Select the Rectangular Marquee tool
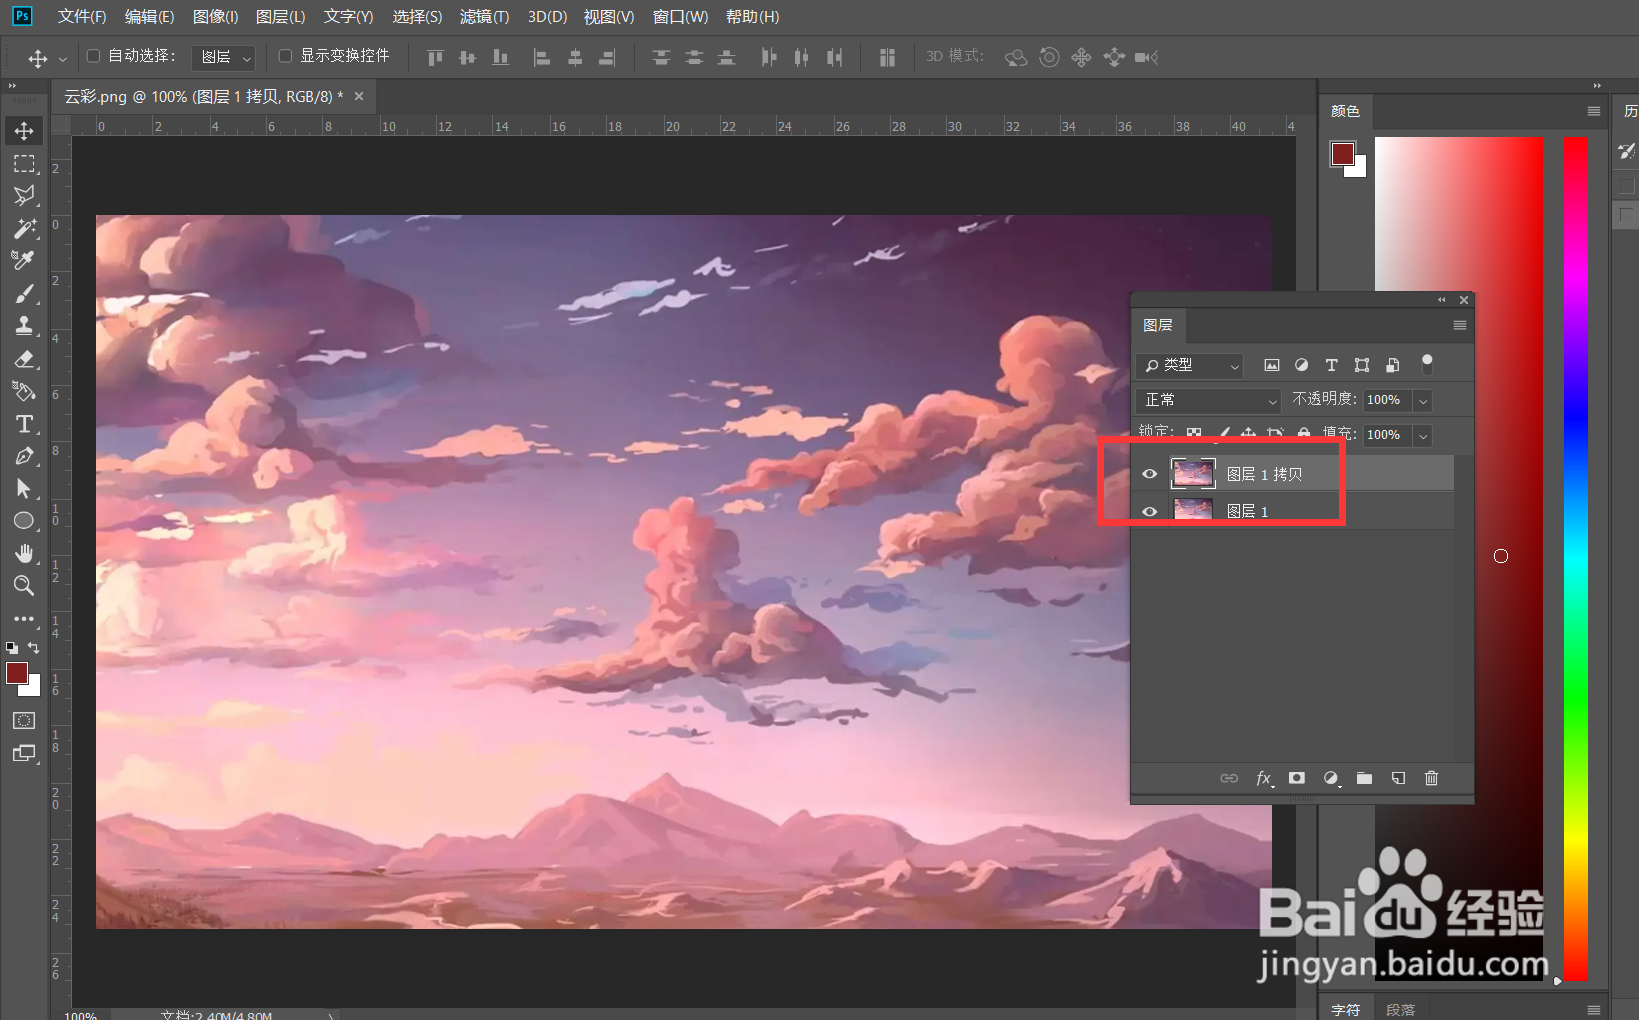Screen dimensions: 1639x1020 pyautogui.click(x=24, y=163)
